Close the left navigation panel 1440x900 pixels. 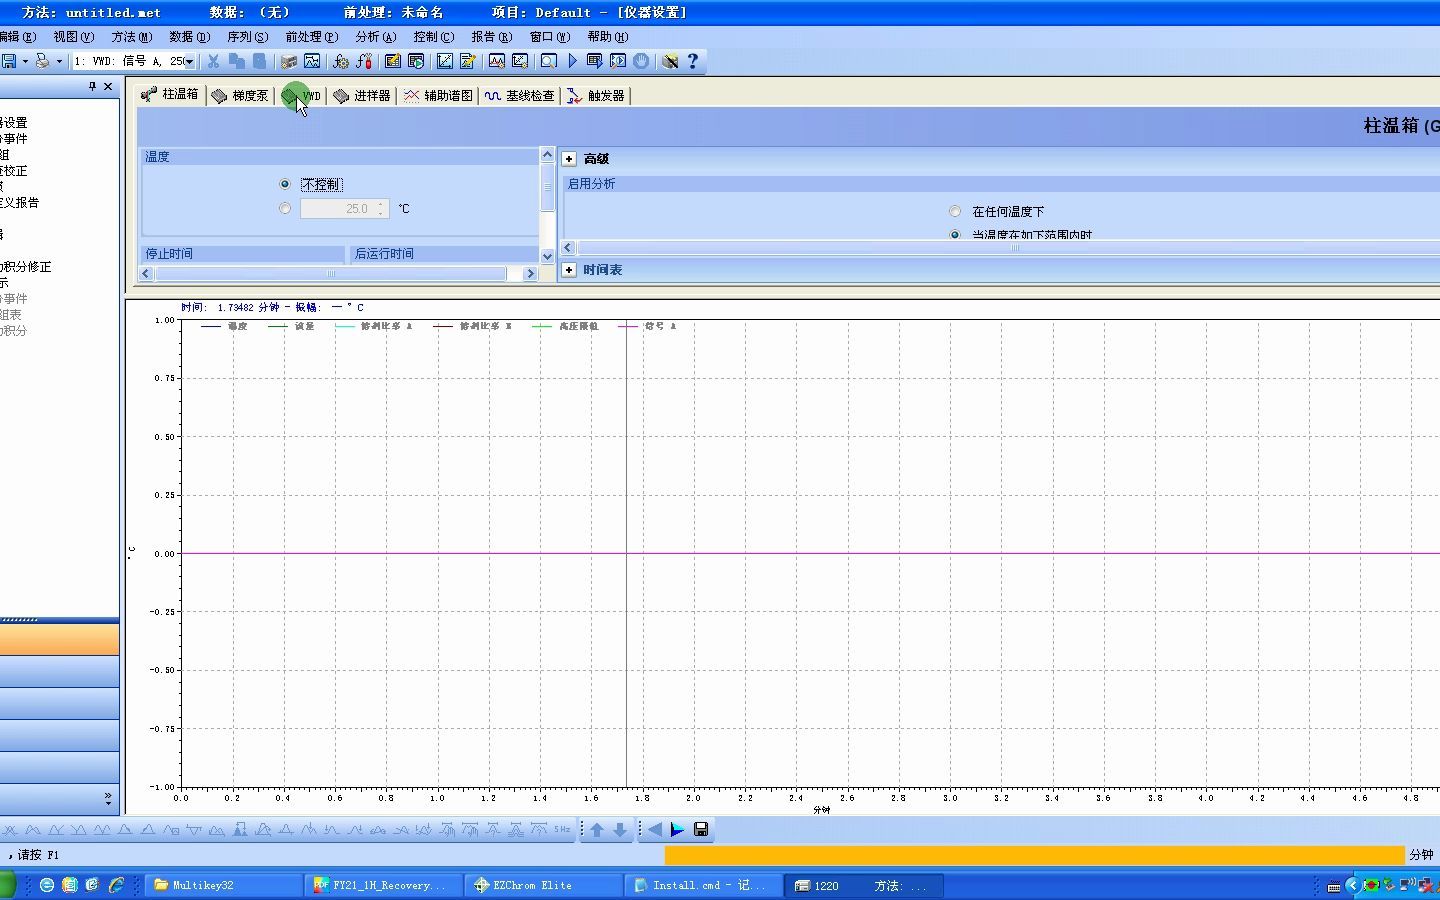tap(108, 86)
